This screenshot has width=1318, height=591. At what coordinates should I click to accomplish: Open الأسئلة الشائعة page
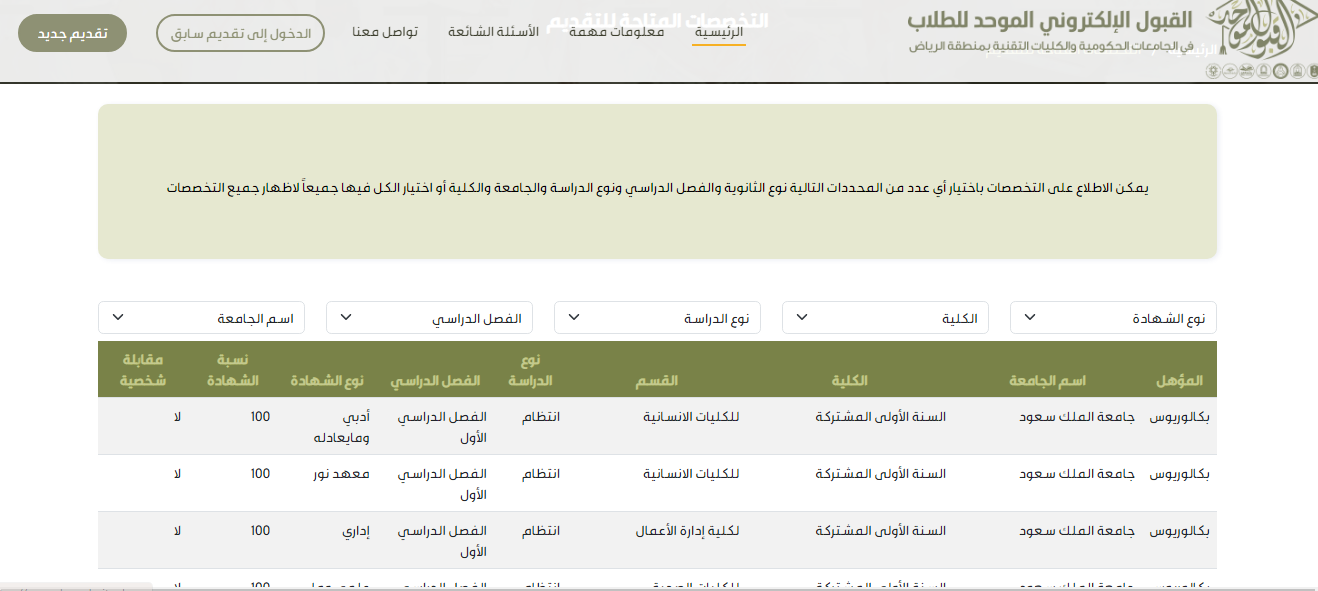click(x=493, y=32)
